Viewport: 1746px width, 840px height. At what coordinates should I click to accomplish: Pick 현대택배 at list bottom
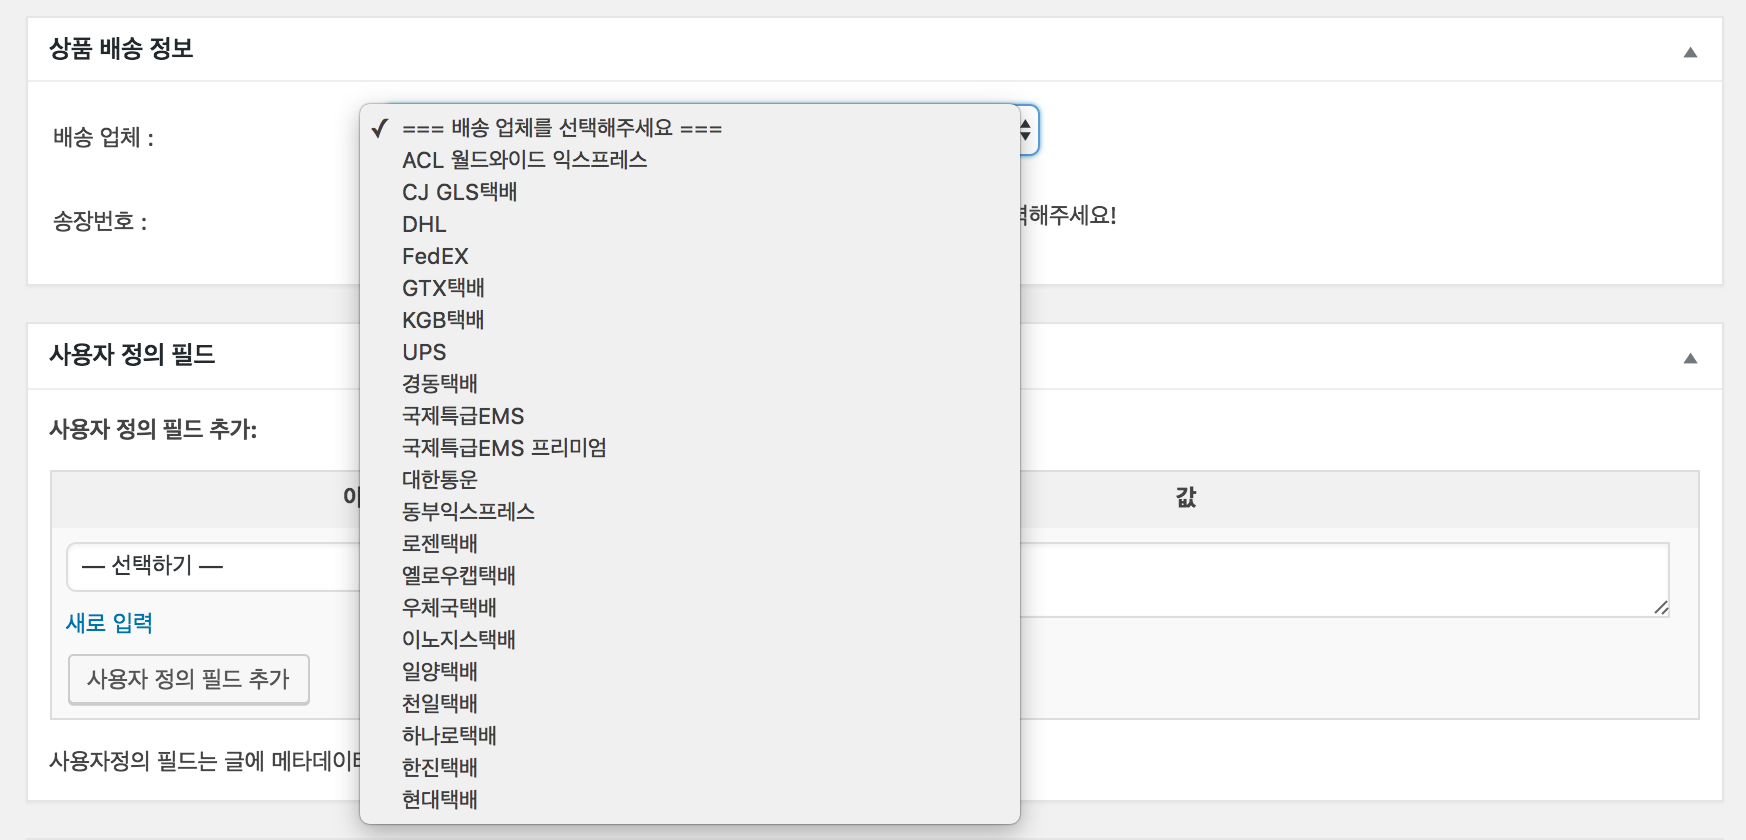pos(689,800)
